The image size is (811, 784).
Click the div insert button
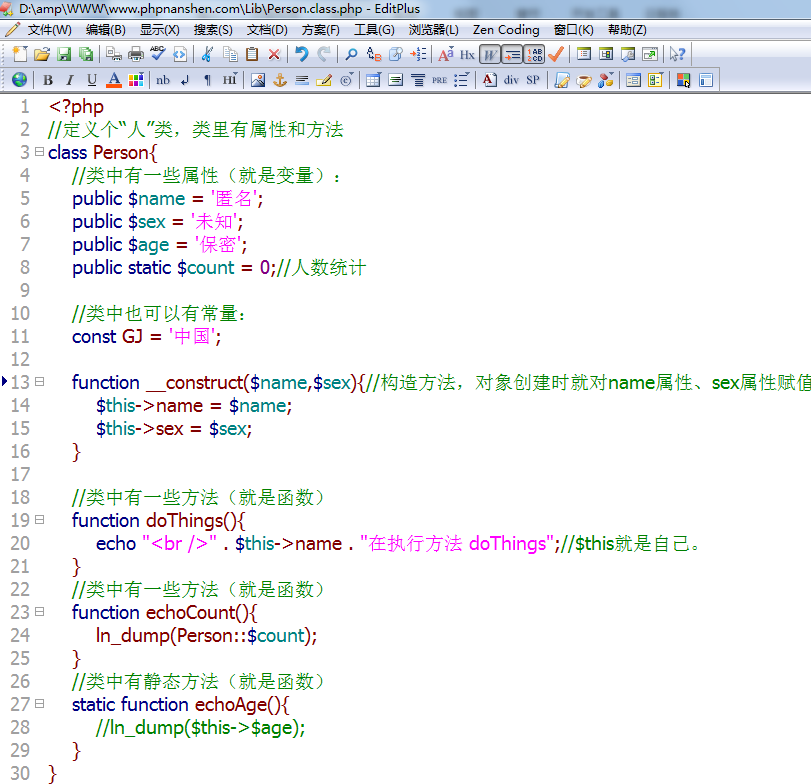(x=512, y=79)
